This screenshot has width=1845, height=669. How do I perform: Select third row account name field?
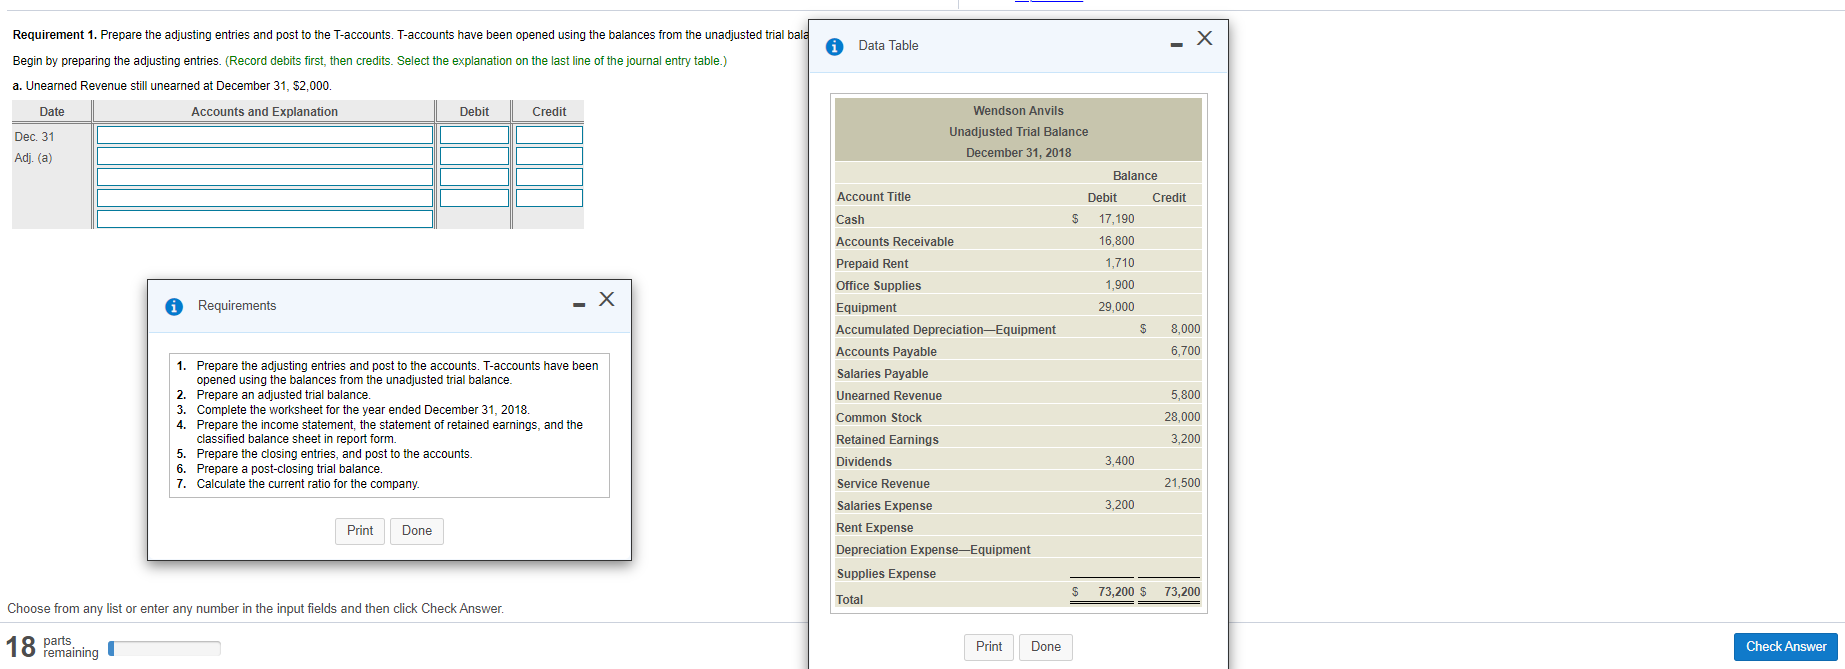(x=265, y=177)
